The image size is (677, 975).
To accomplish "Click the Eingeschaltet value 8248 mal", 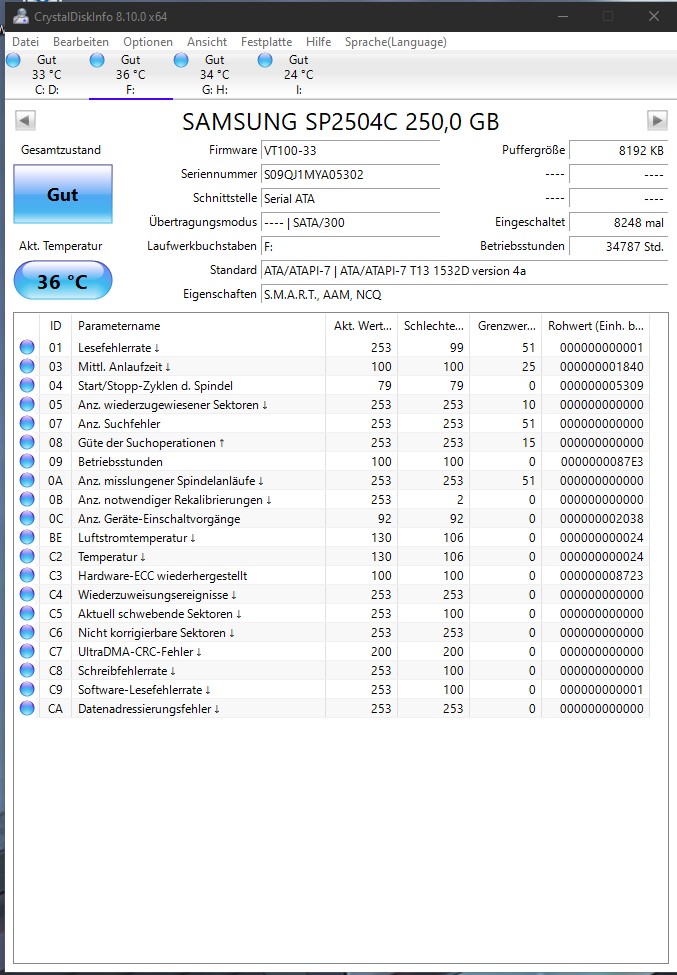I will point(618,223).
